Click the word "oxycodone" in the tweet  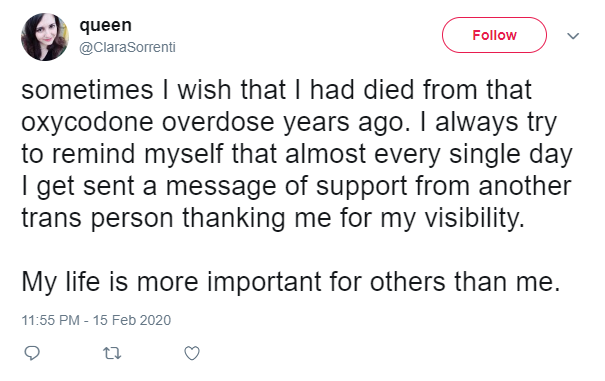click(87, 123)
